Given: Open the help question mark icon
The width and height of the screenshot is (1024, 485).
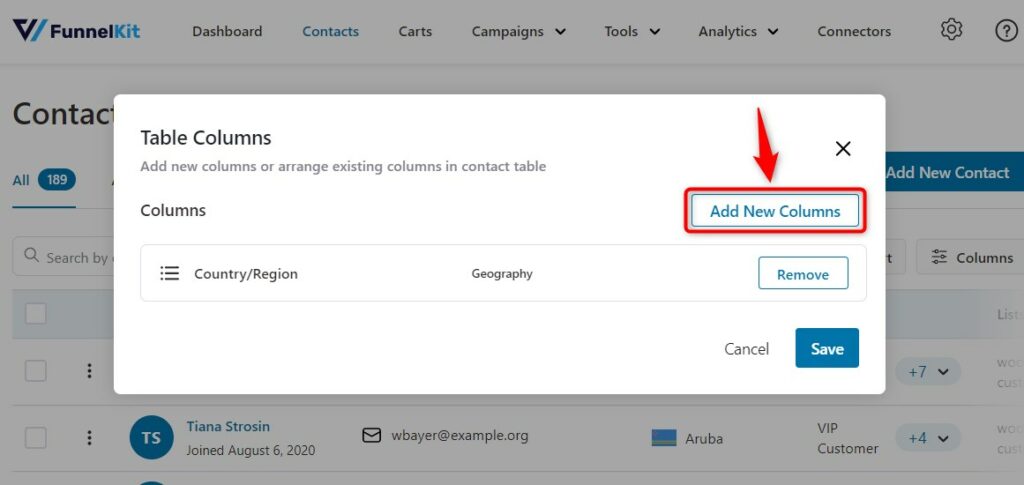Looking at the screenshot, I should click(x=1006, y=31).
